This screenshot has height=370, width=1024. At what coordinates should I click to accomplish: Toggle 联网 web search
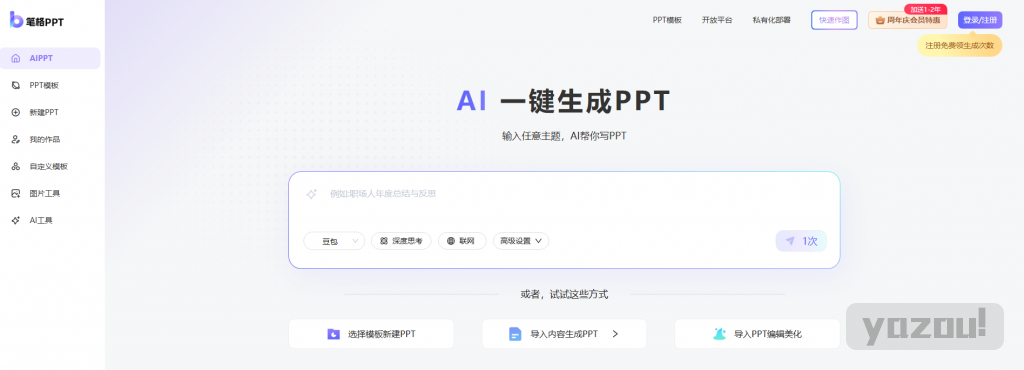(462, 241)
